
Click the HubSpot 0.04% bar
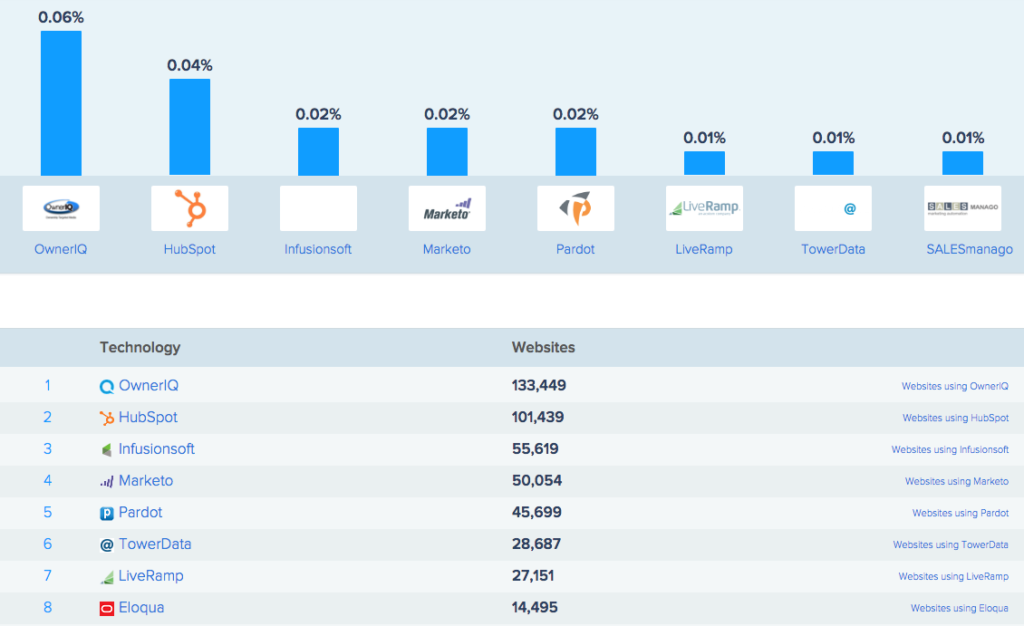(x=190, y=127)
